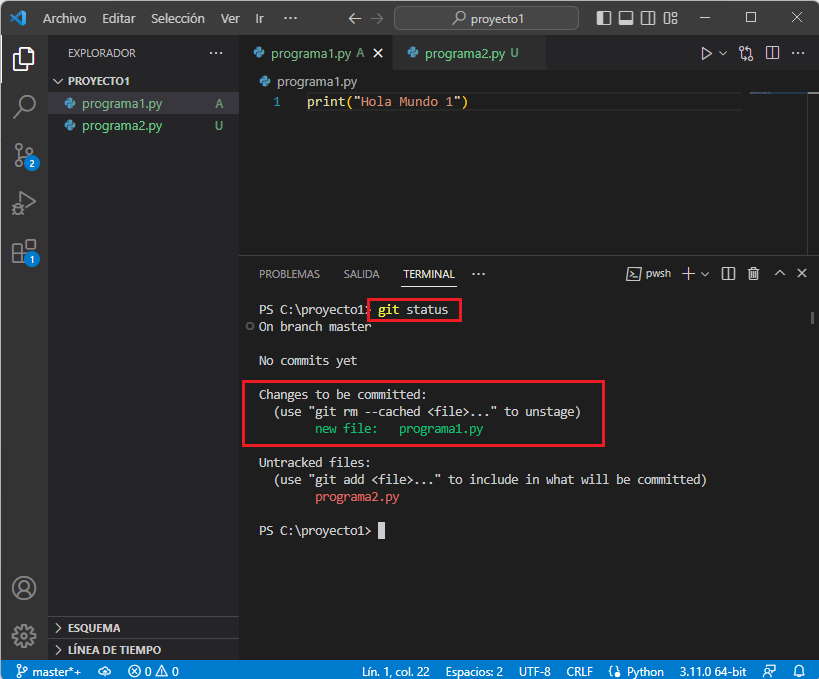The height and width of the screenshot is (679, 819).
Task: Create a new terminal with plus icon
Action: (688, 274)
